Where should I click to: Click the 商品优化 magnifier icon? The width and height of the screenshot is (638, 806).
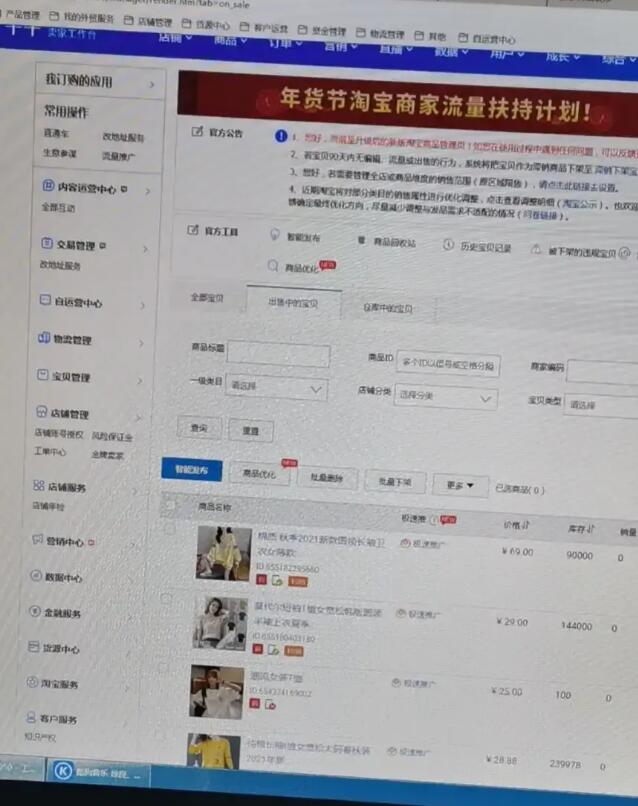[x=273, y=266]
